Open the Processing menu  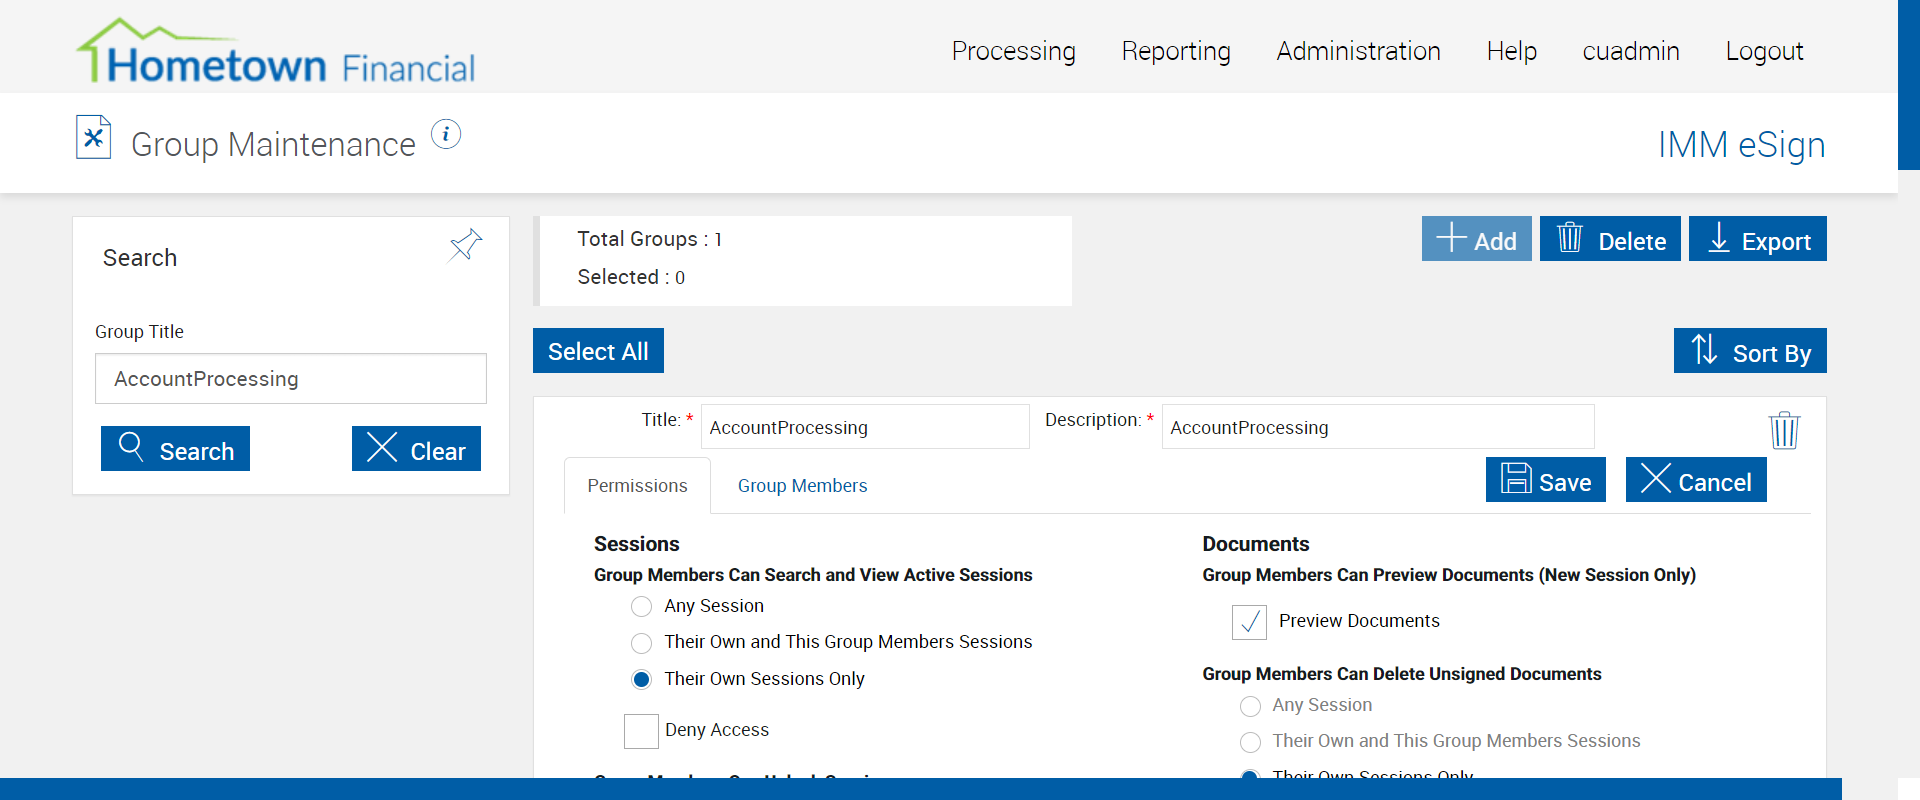1013,51
